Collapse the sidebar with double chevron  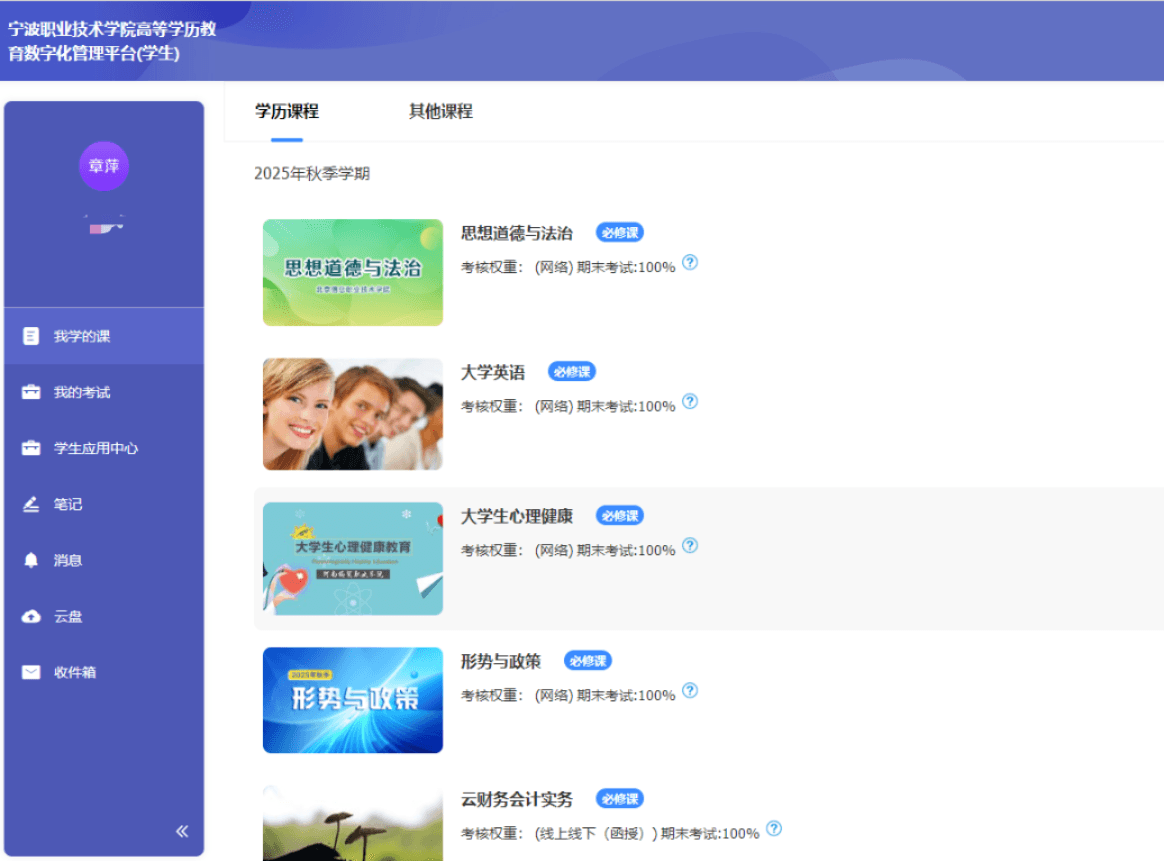(x=182, y=831)
